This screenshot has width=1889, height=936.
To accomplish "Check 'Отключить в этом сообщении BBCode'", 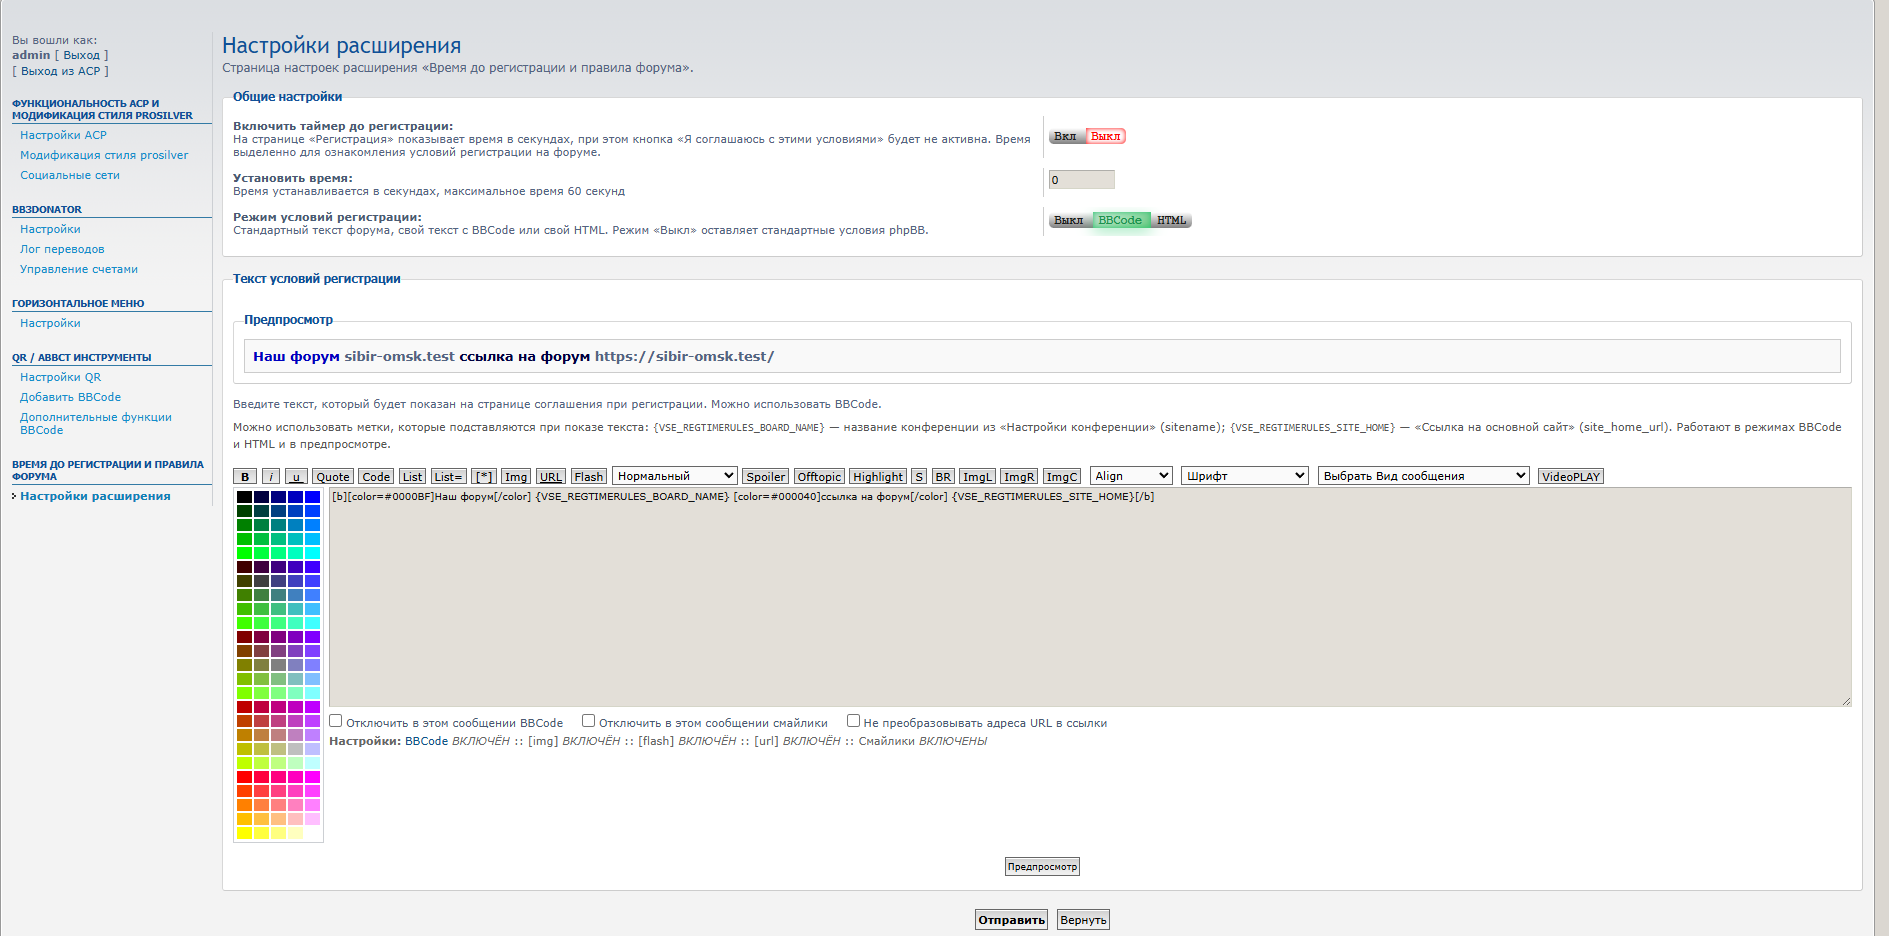I will click(336, 721).
